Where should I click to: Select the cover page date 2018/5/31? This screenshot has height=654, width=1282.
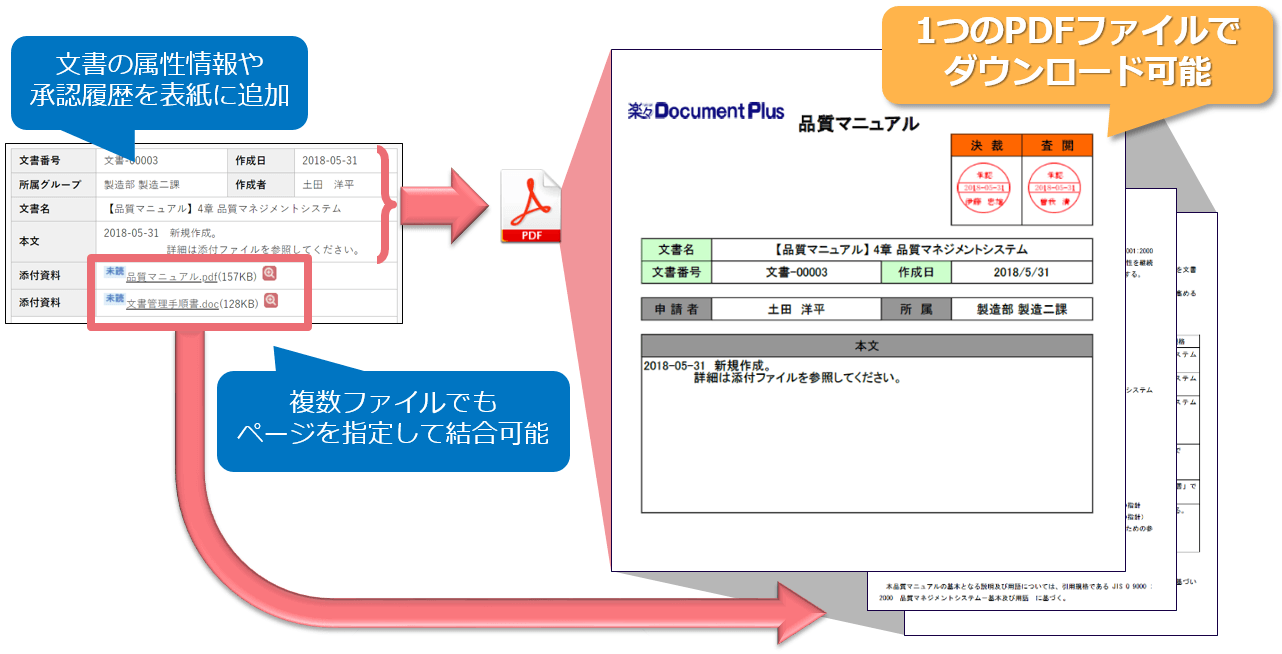pyautogui.click(x=1021, y=272)
